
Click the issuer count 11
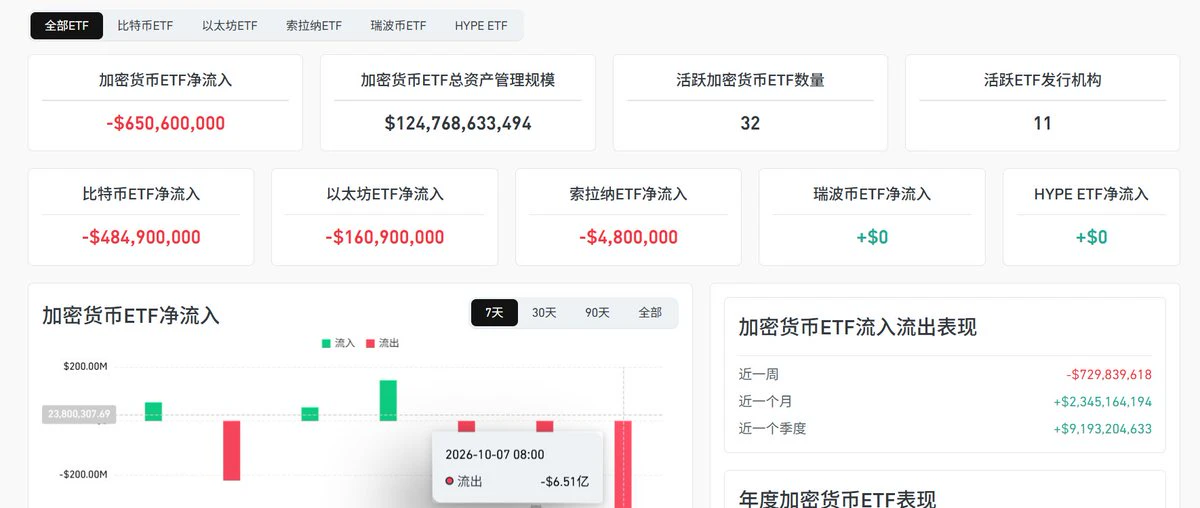click(1042, 123)
